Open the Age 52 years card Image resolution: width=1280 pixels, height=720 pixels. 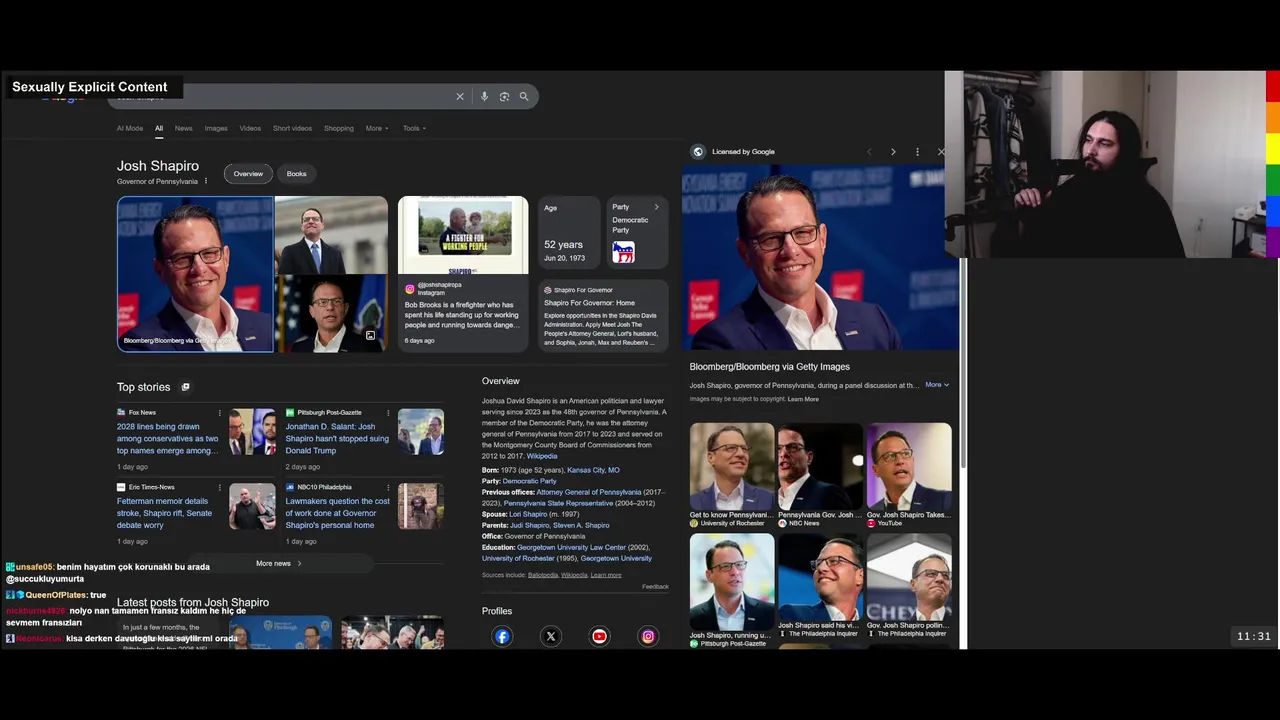click(x=569, y=233)
